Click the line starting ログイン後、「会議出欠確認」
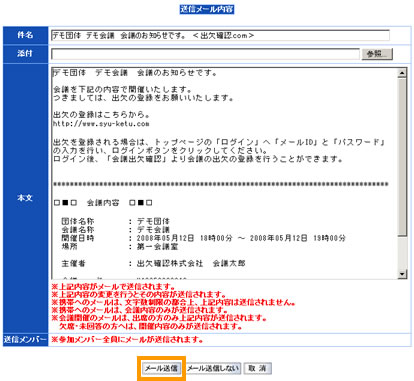Image resolution: width=414 pixels, height=381 pixels. 198,159
